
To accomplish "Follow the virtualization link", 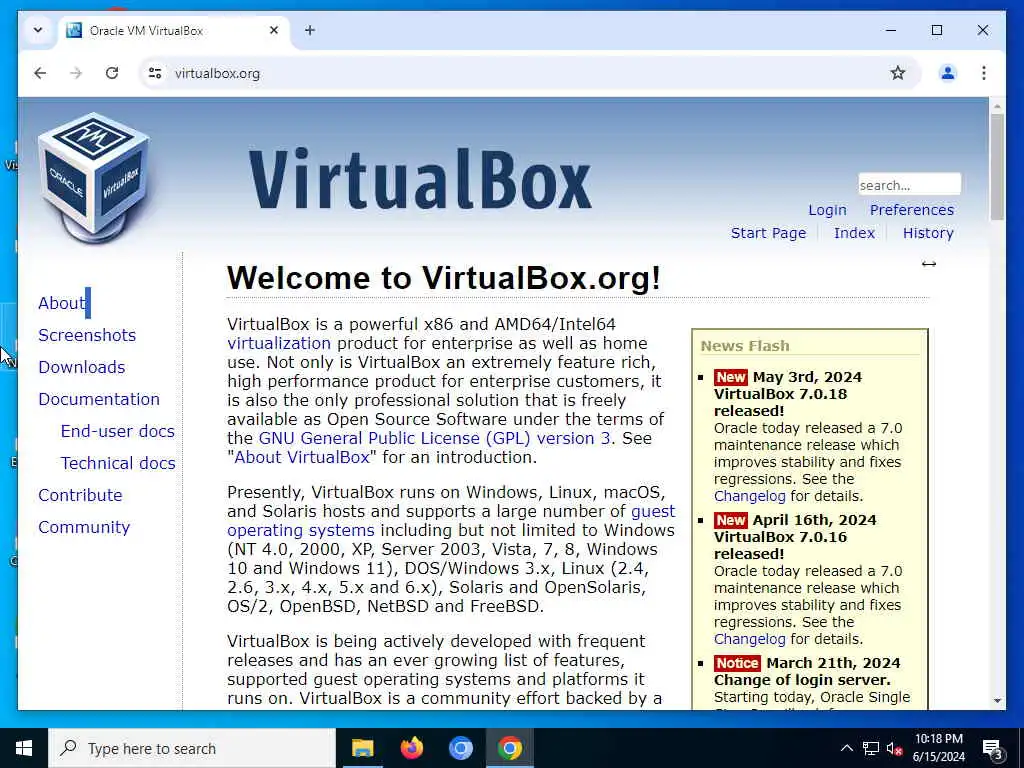I will tap(279, 344).
